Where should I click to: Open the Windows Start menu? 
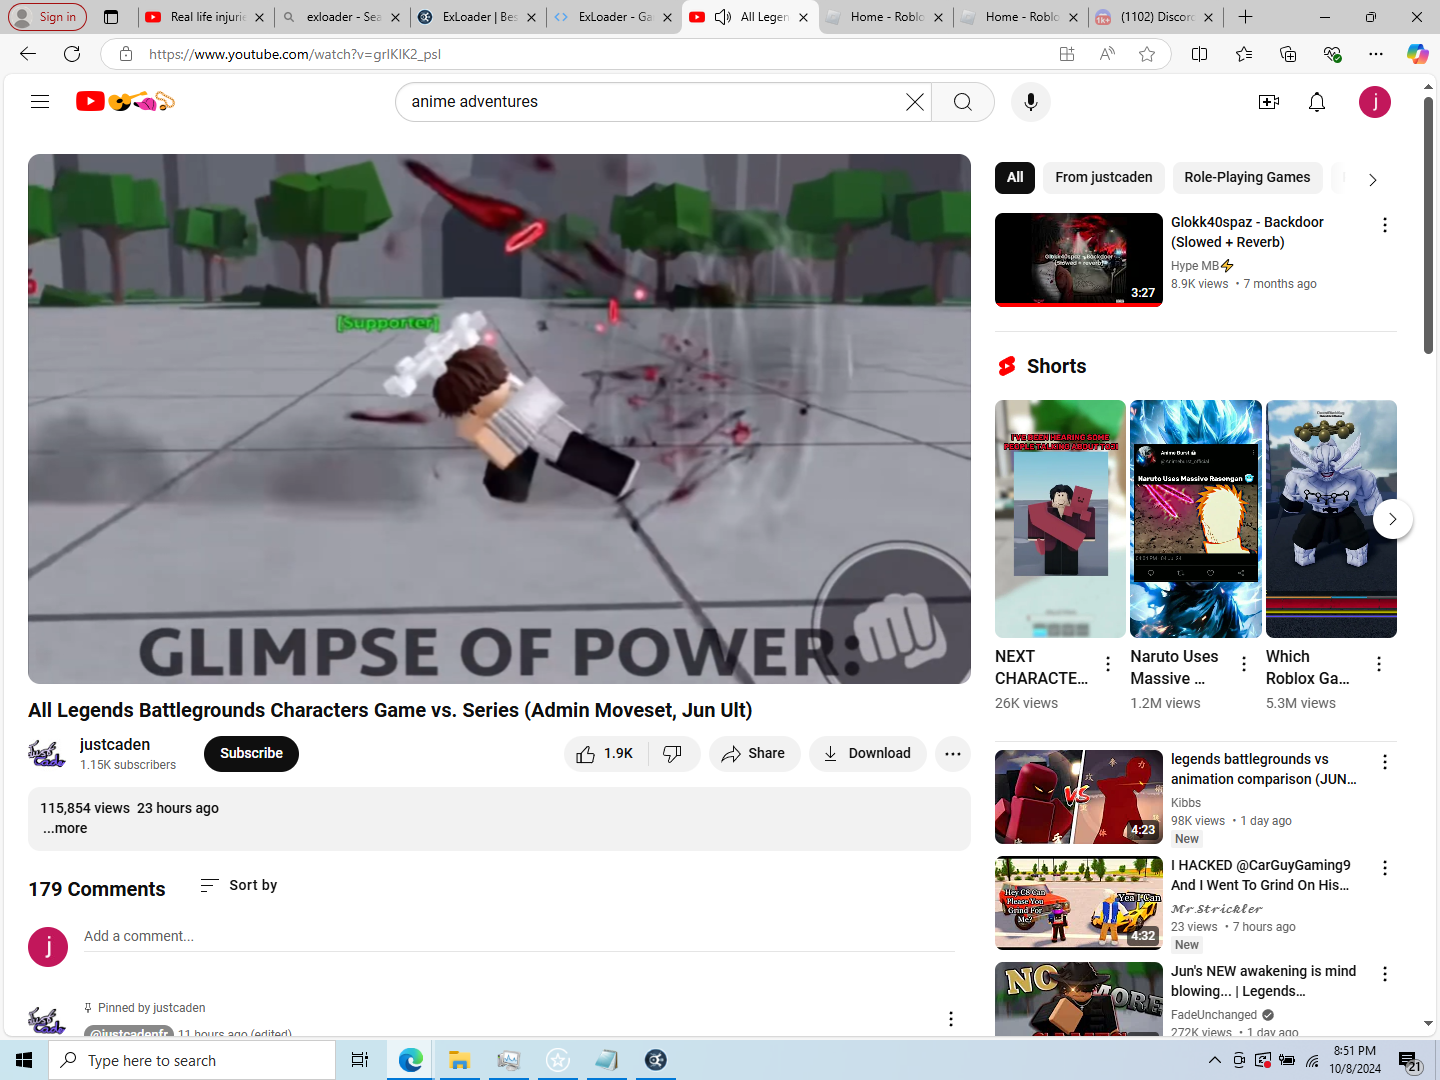[x=24, y=1060]
